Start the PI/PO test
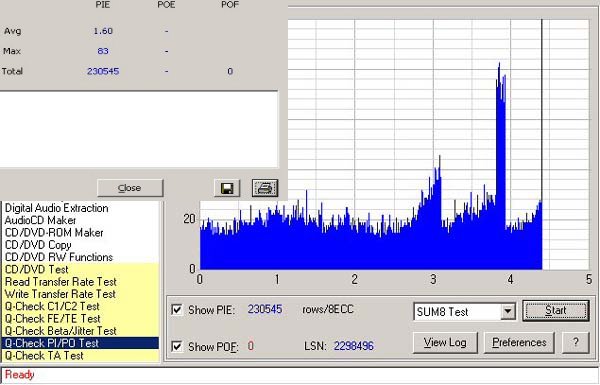 click(x=556, y=310)
